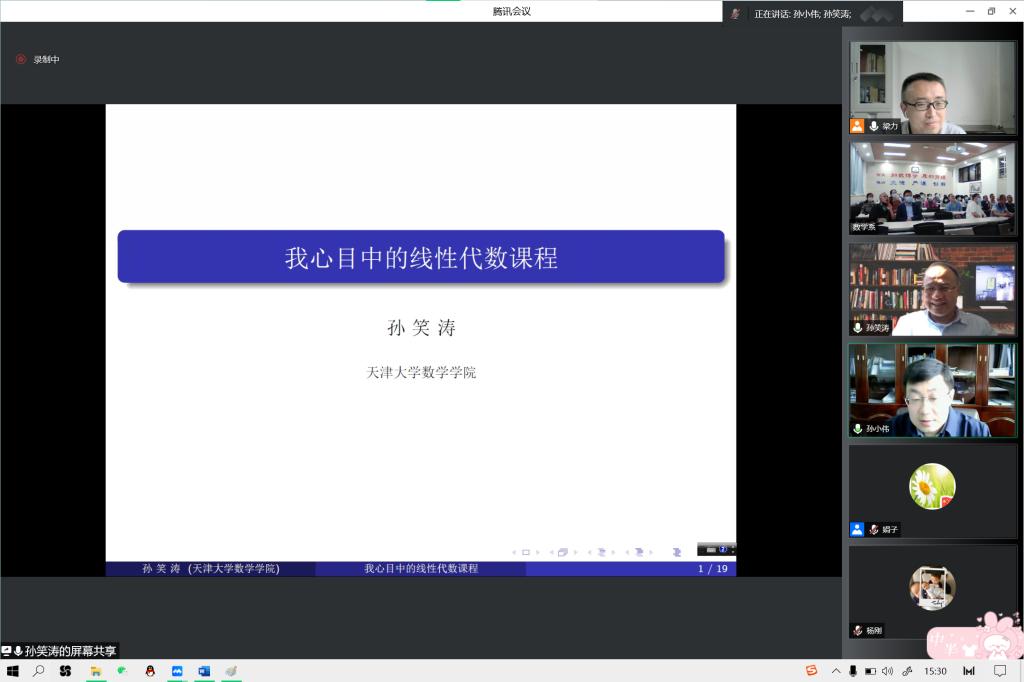Click the screen share icon beside 孙笑涛的屏幕共享
1024x682 pixels.
click(x=8, y=650)
